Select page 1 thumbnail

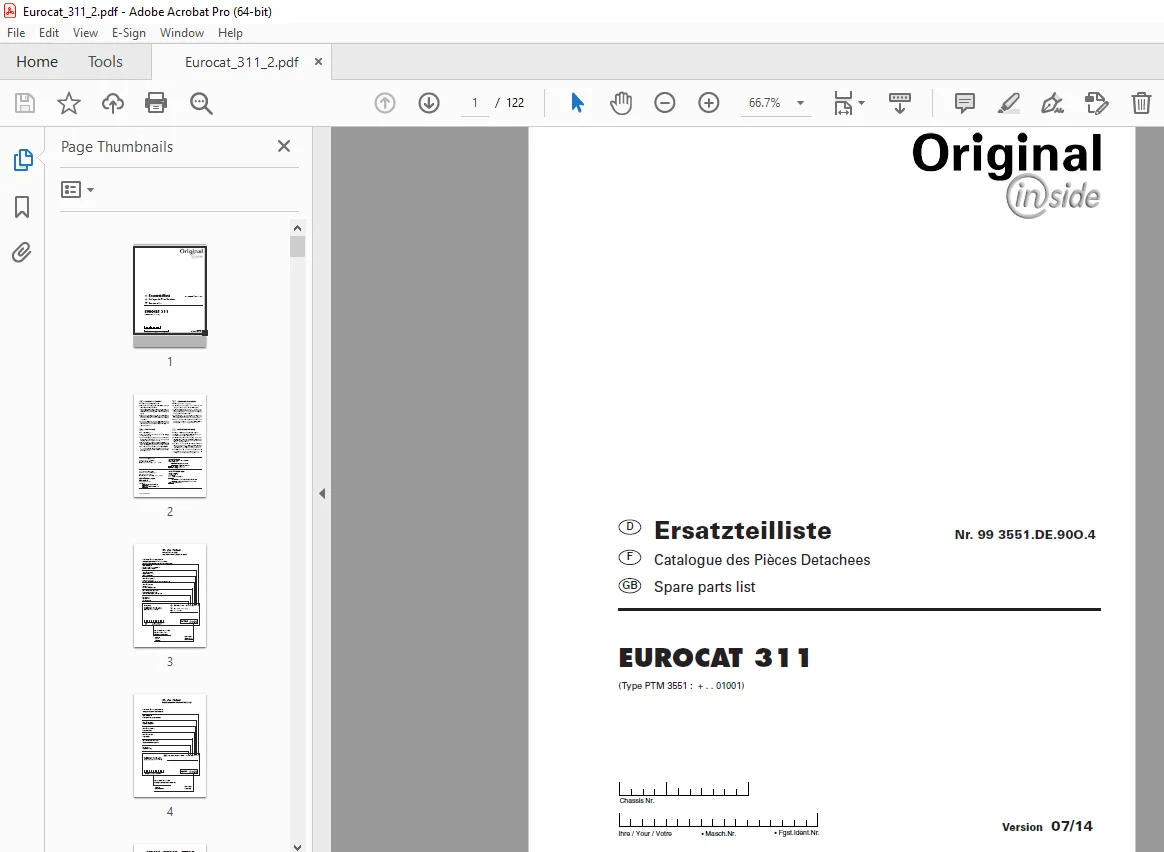[170, 295]
